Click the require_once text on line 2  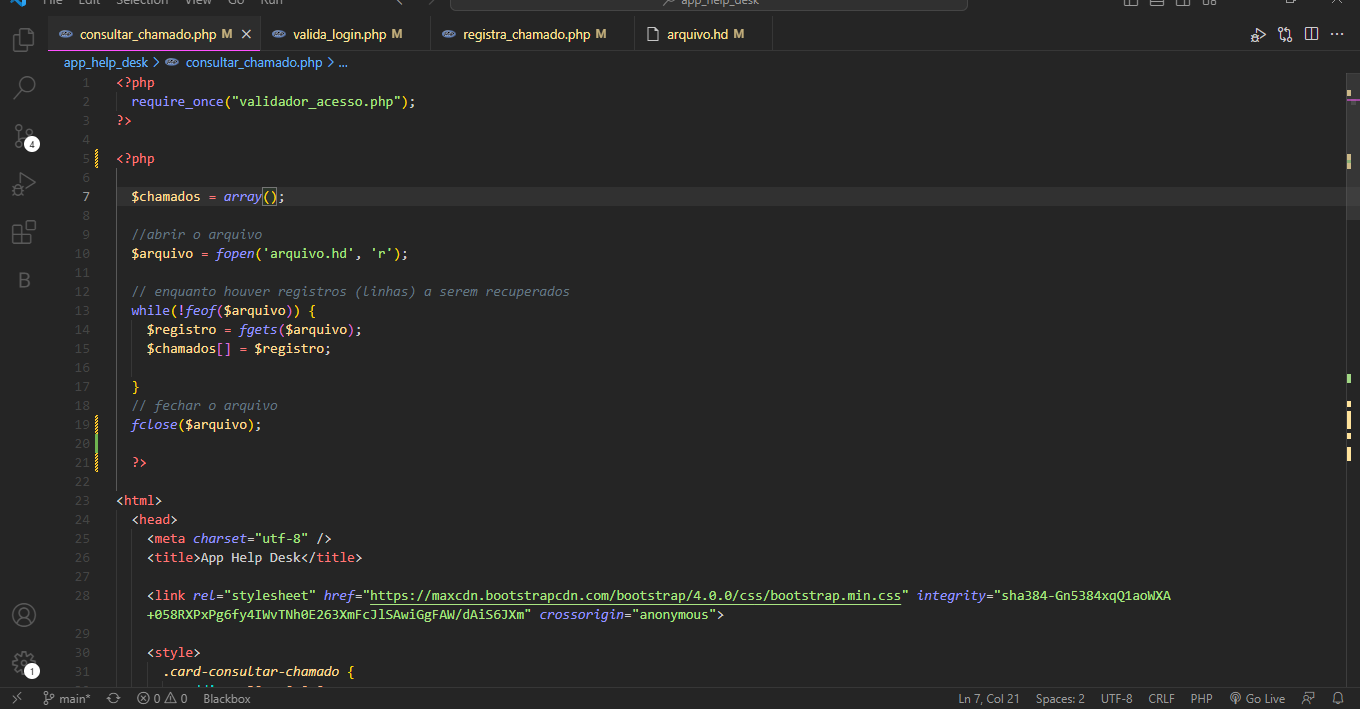click(177, 102)
